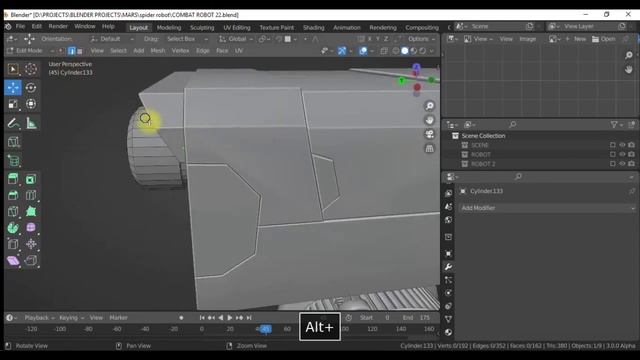Open the Modifier properties wrench tab
This screenshot has width=640, height=360.
coord(448,267)
